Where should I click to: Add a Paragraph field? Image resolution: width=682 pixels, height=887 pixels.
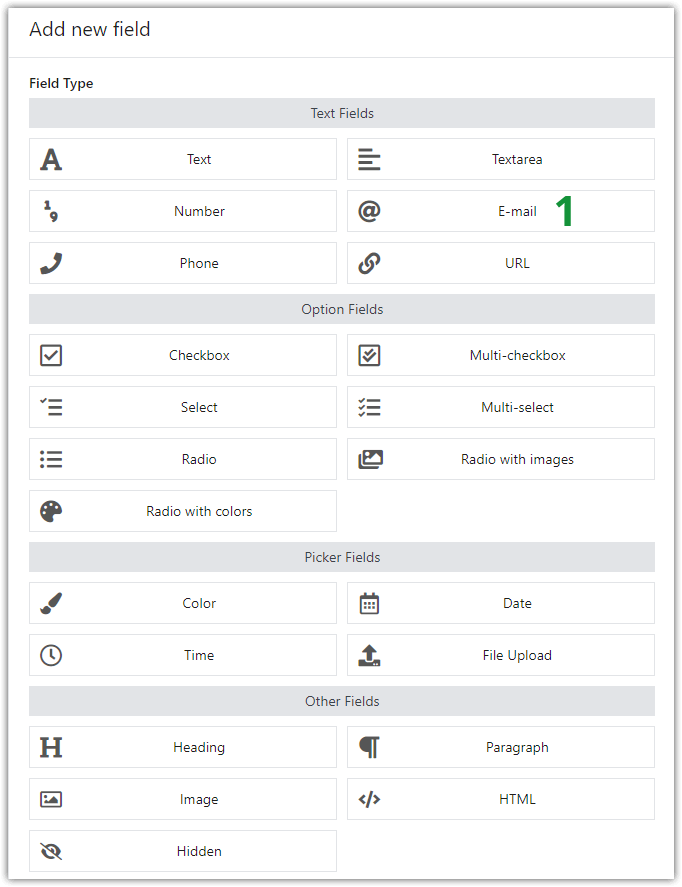(x=501, y=747)
